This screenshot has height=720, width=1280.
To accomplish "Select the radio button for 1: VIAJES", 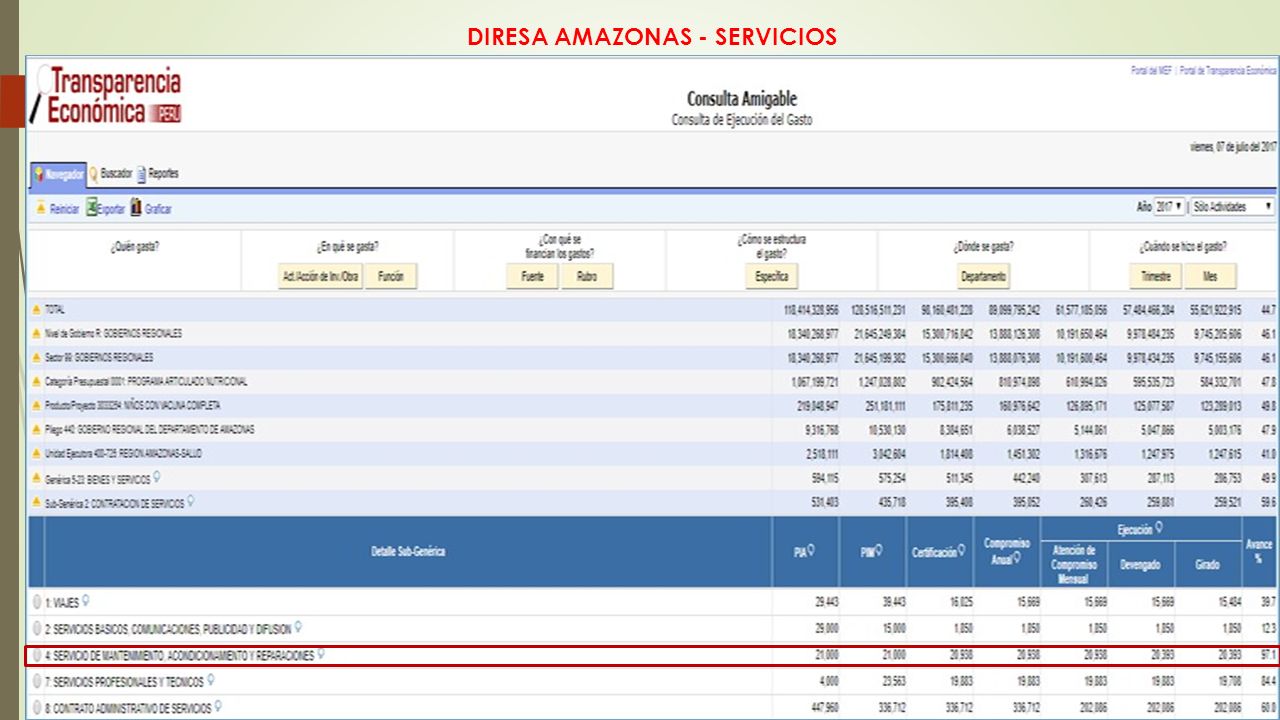I will pos(37,603).
